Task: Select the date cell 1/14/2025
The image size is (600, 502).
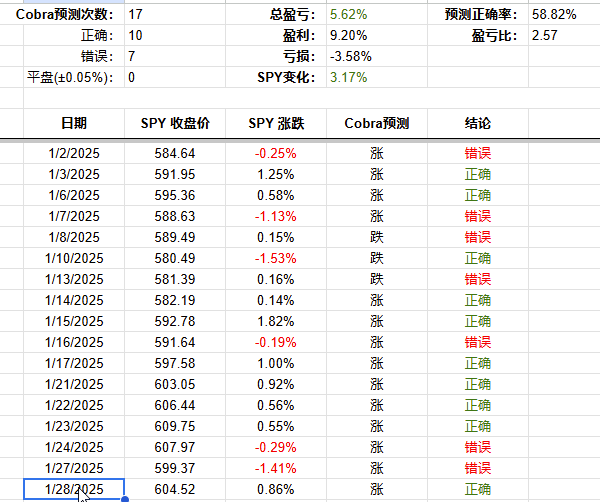Action: (74, 300)
